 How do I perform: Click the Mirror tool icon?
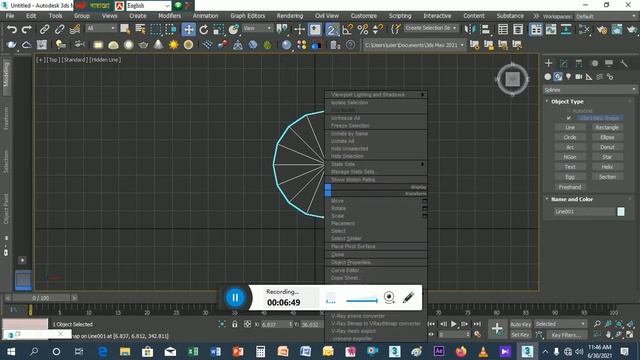[470, 29]
